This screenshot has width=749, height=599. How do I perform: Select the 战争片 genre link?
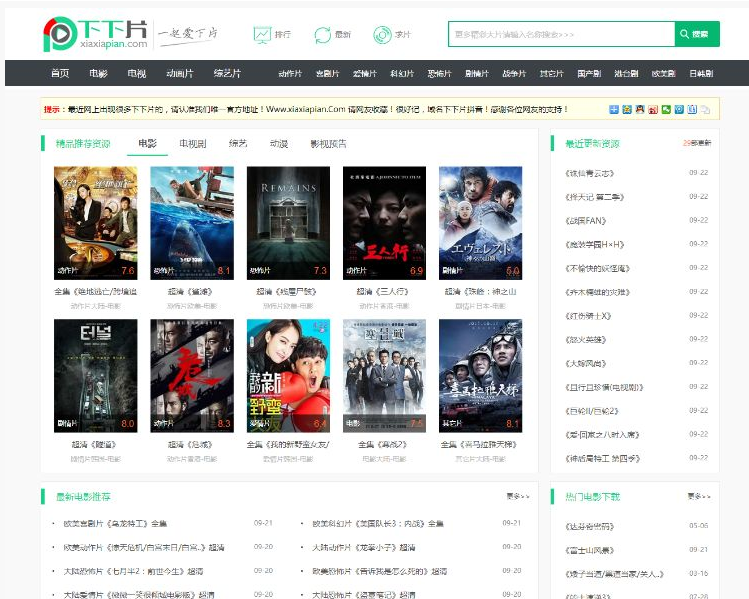click(514, 74)
